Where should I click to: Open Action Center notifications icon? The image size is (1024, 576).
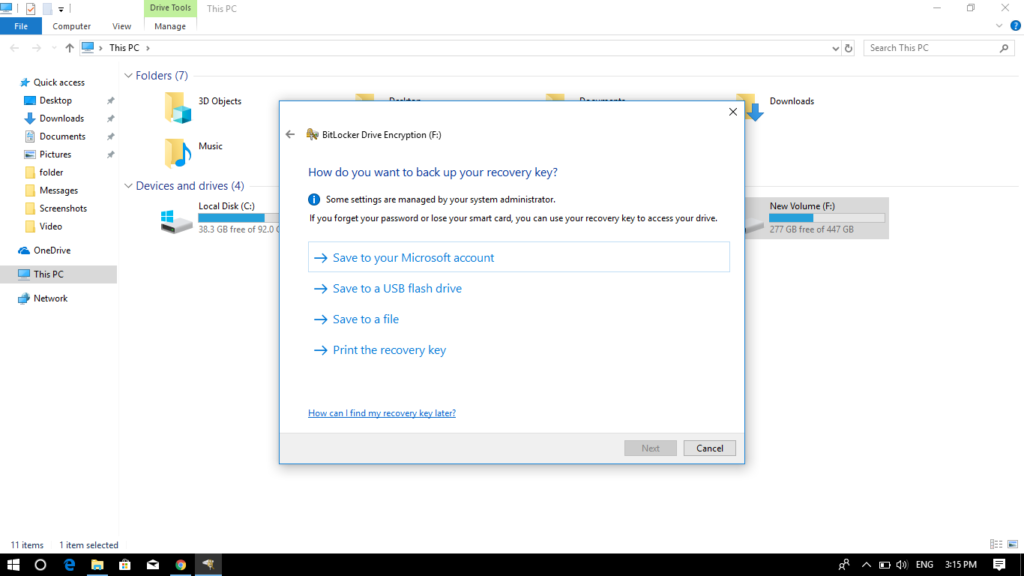(x=999, y=565)
